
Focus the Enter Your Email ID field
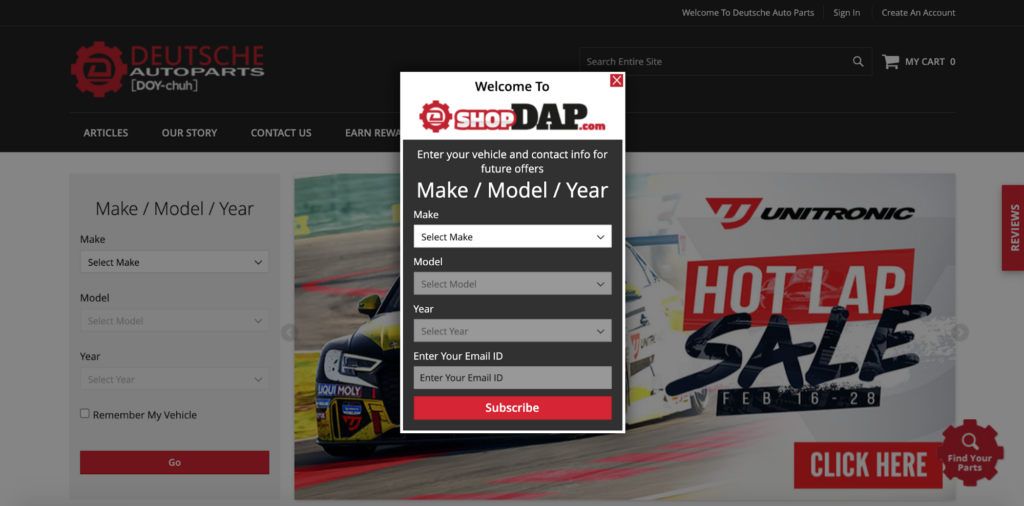pos(512,378)
